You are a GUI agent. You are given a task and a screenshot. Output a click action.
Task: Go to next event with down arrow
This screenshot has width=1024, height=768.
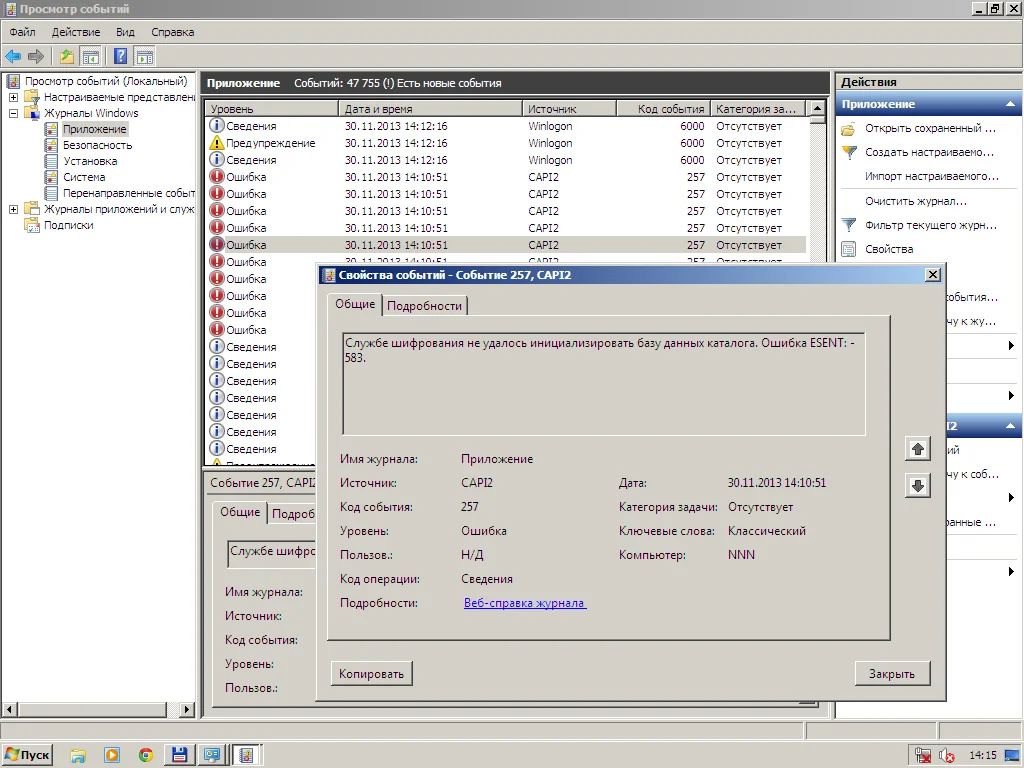tap(917, 486)
